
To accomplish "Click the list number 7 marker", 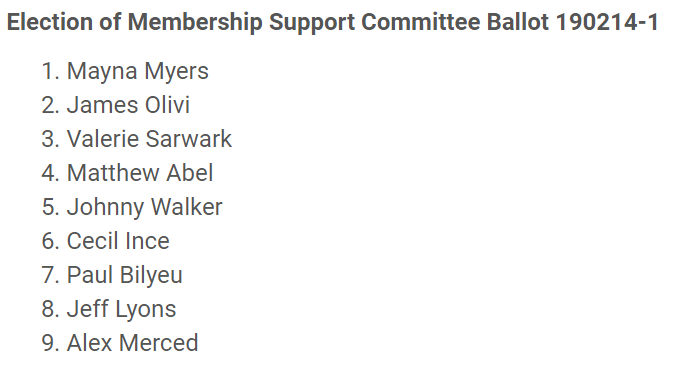I will 51,275.
